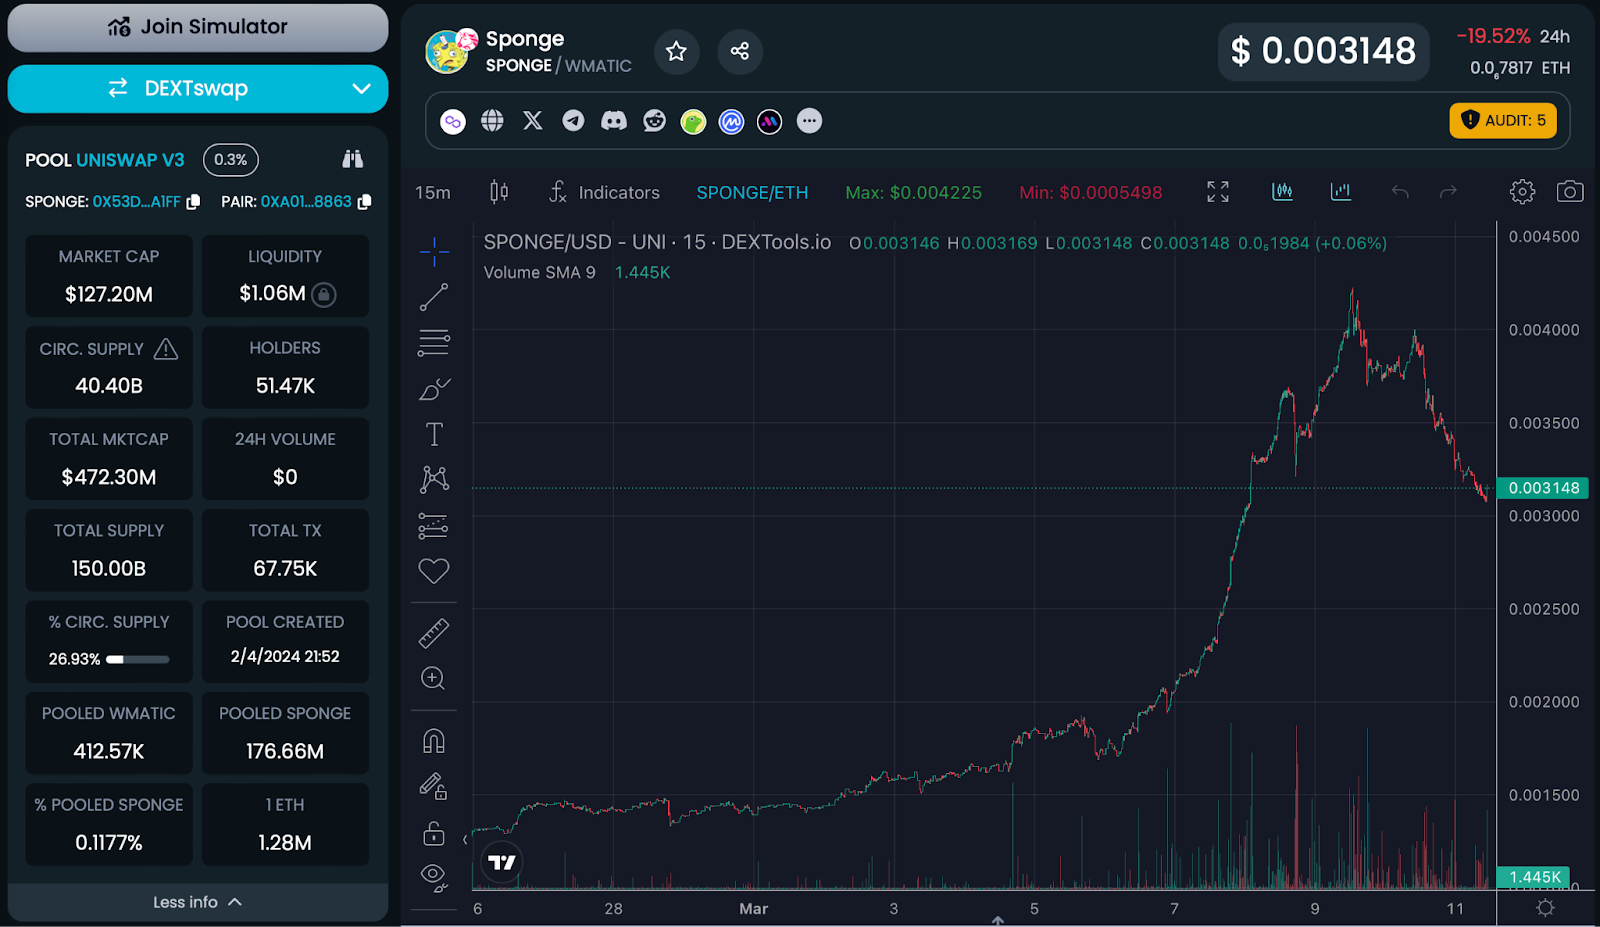Undo the last chart action
The image size is (1600, 927).
point(1400,192)
